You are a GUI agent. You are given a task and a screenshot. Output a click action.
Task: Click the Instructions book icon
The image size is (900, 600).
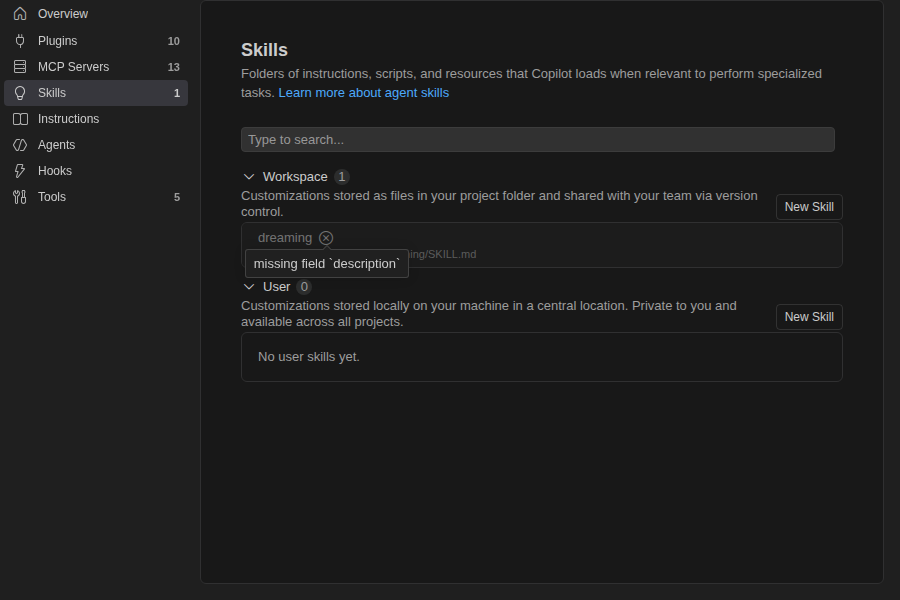pos(20,119)
